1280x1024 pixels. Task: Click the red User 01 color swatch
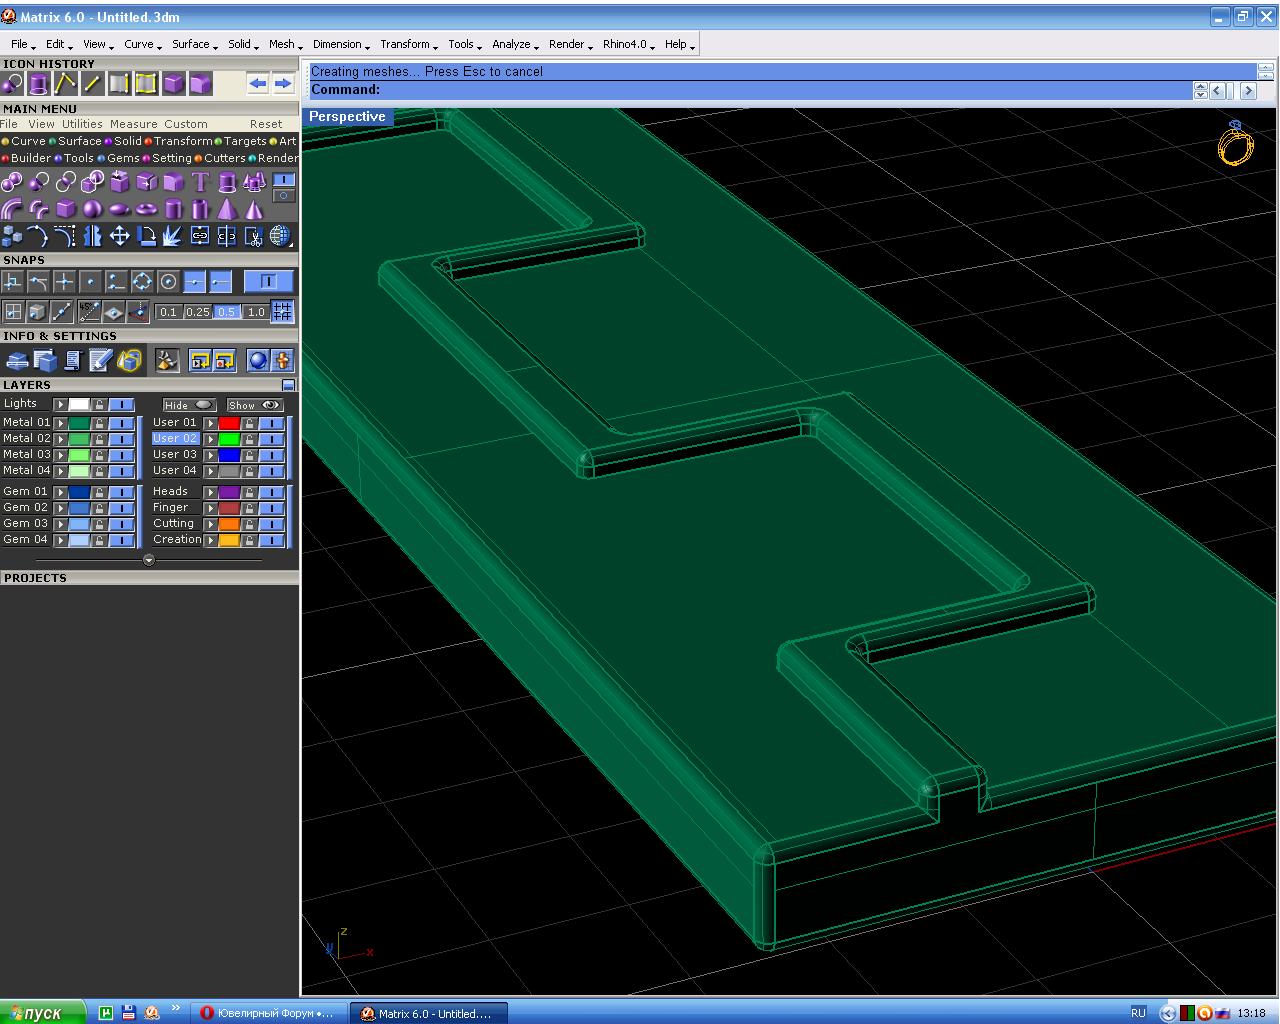(229, 423)
